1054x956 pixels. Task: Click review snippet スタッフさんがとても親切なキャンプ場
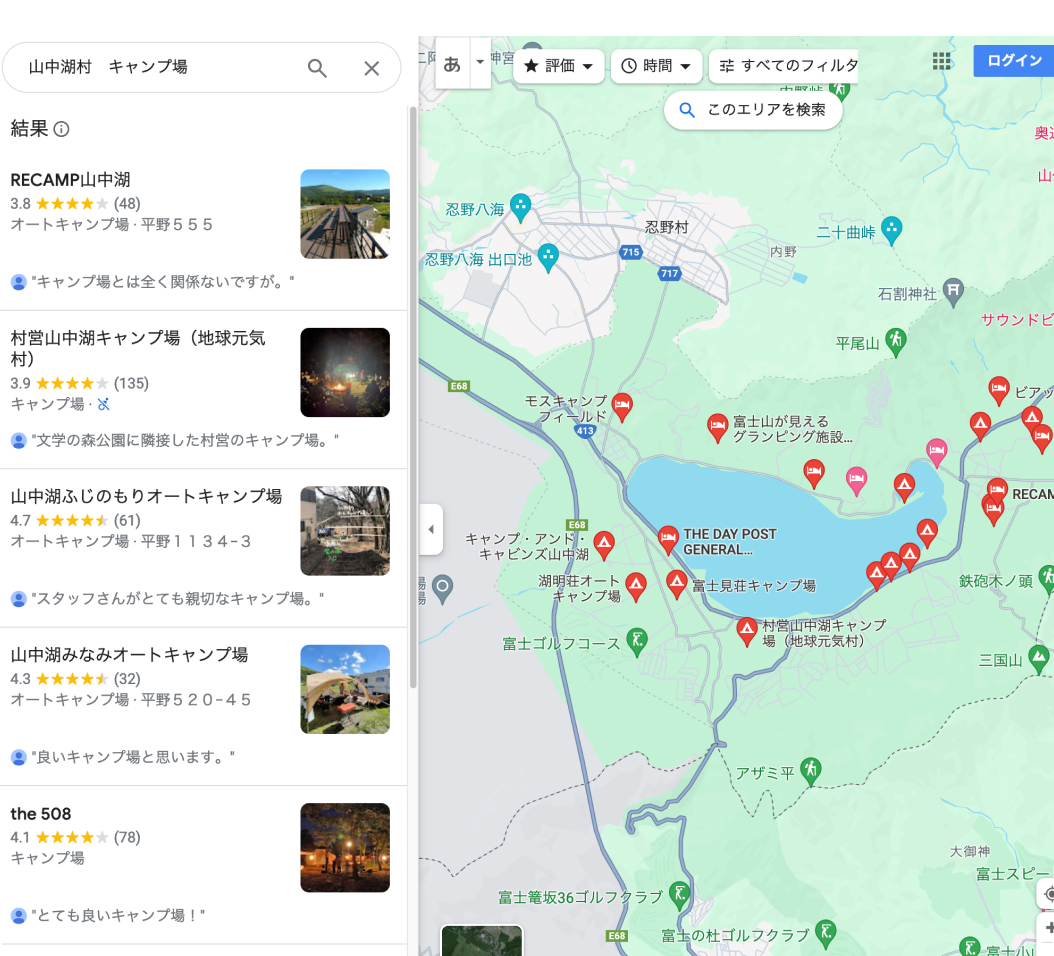pyautogui.click(x=177, y=598)
